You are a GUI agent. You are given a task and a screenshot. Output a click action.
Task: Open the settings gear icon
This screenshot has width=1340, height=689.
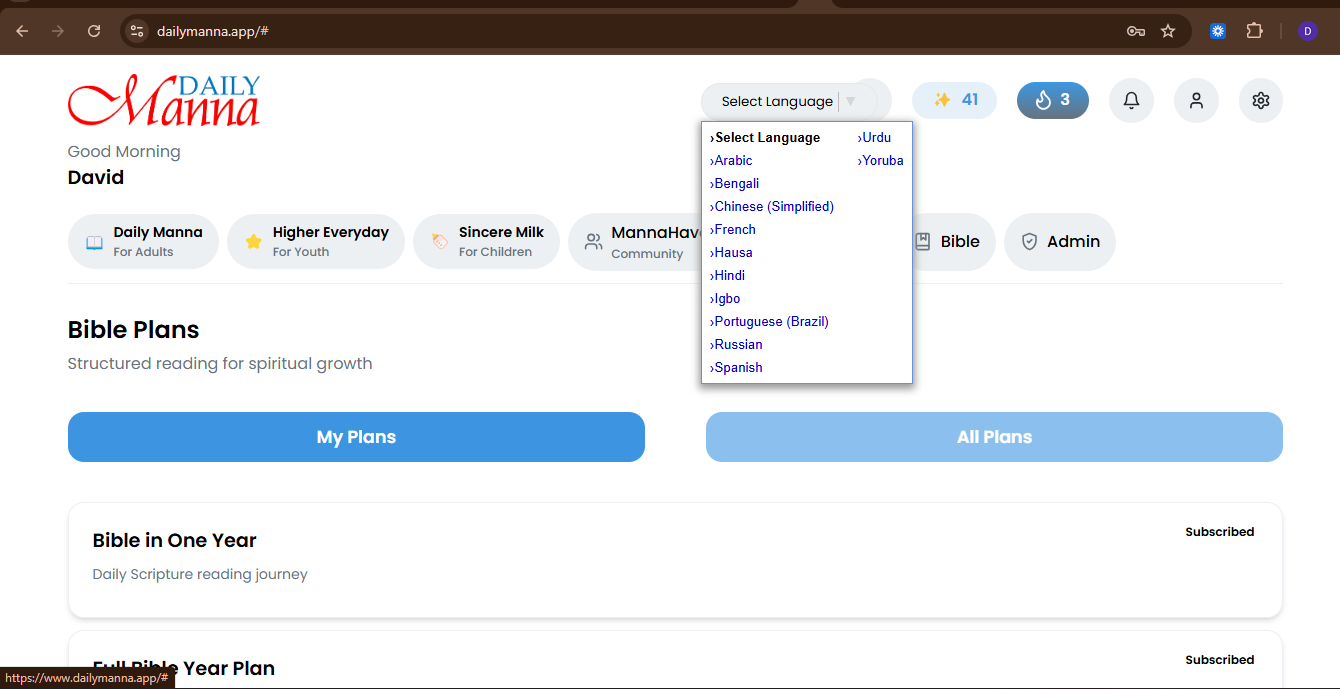(x=1260, y=101)
